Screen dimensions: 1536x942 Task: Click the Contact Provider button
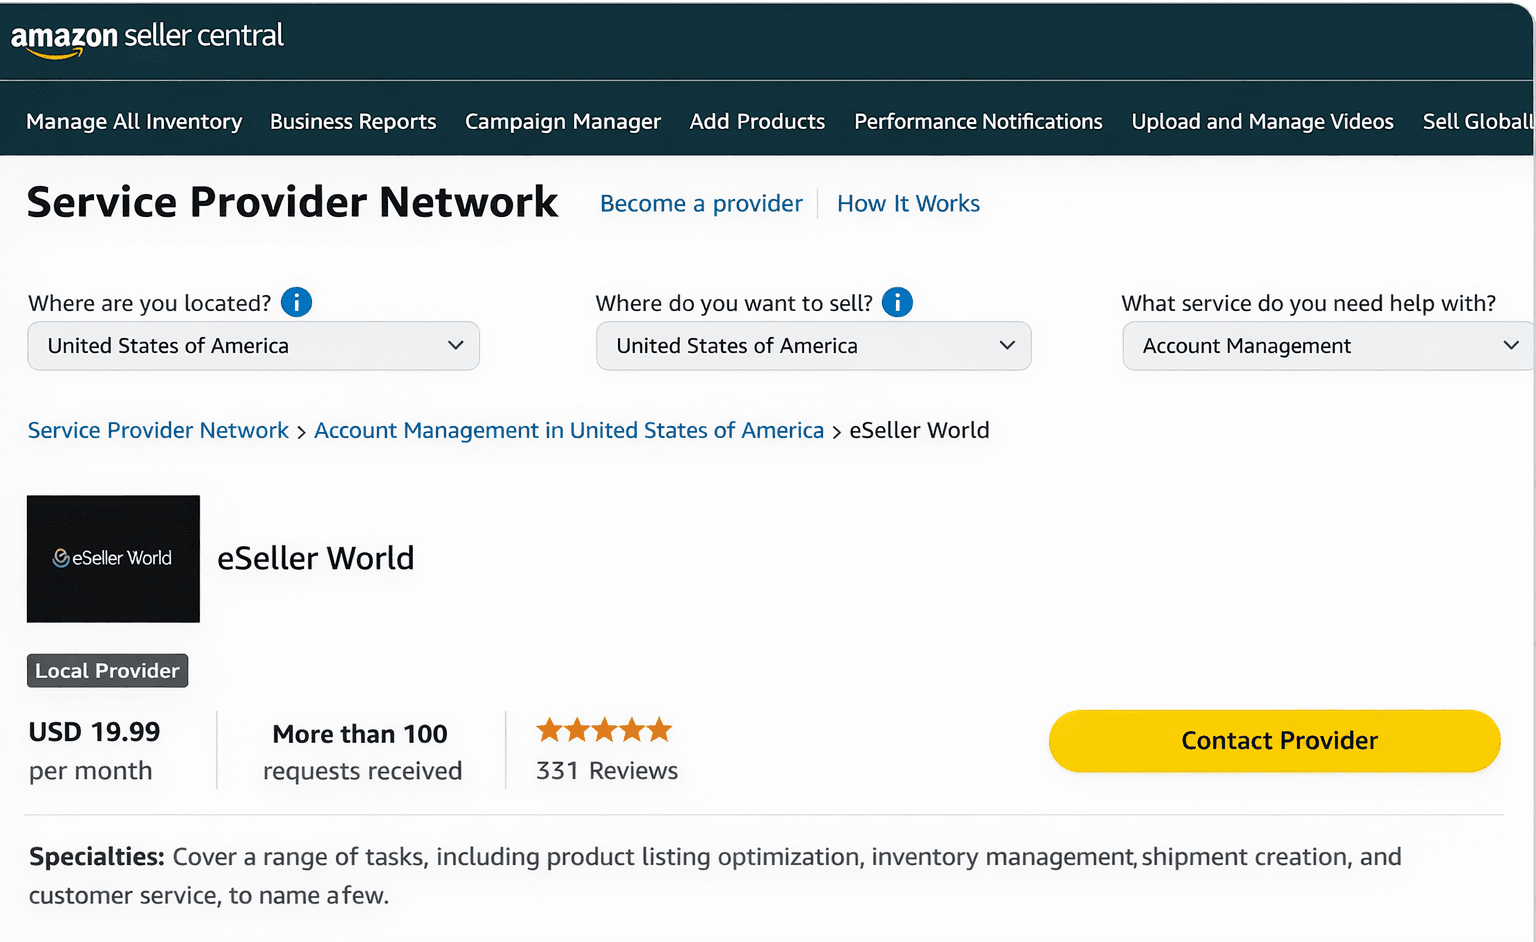coord(1274,741)
